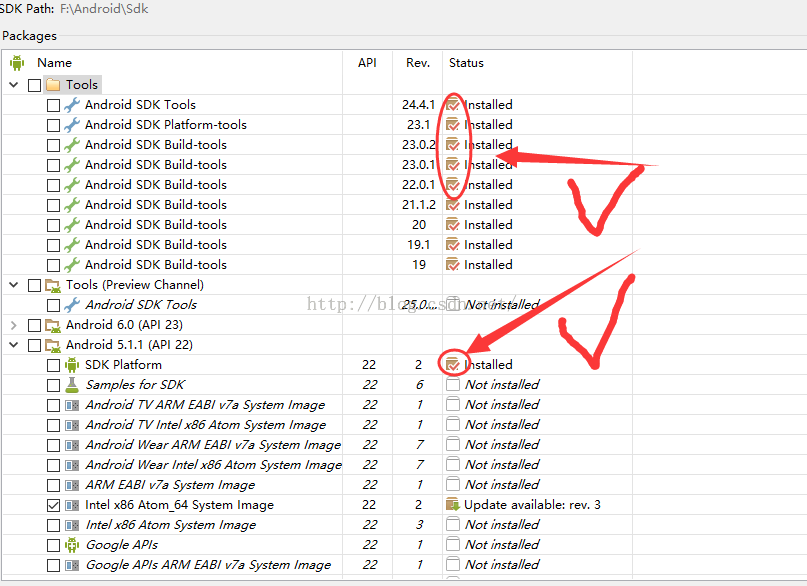Viewport: 807px width, 586px height.
Task: Click the Tools folder icon
Action: coord(53,84)
